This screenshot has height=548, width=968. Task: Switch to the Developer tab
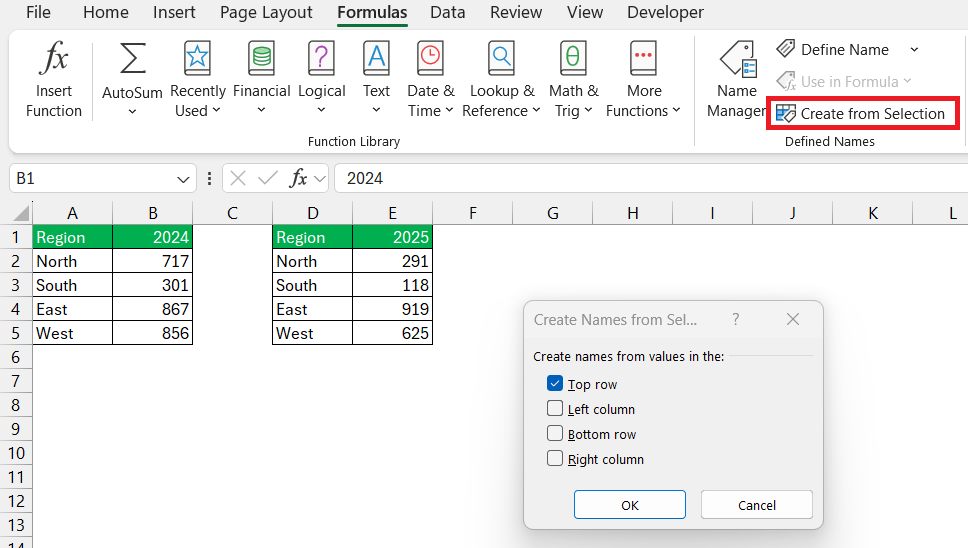coord(665,12)
